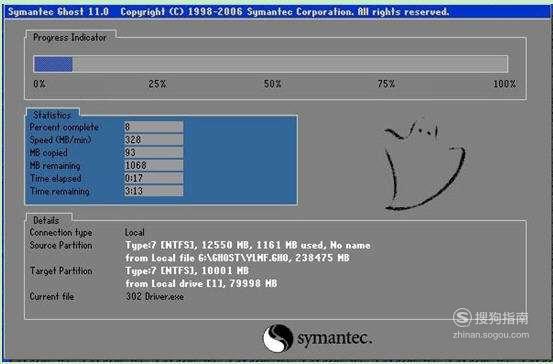The height and width of the screenshot is (364, 553).
Task: Click the Speed (MB/min) label
Action: click(x=60, y=140)
